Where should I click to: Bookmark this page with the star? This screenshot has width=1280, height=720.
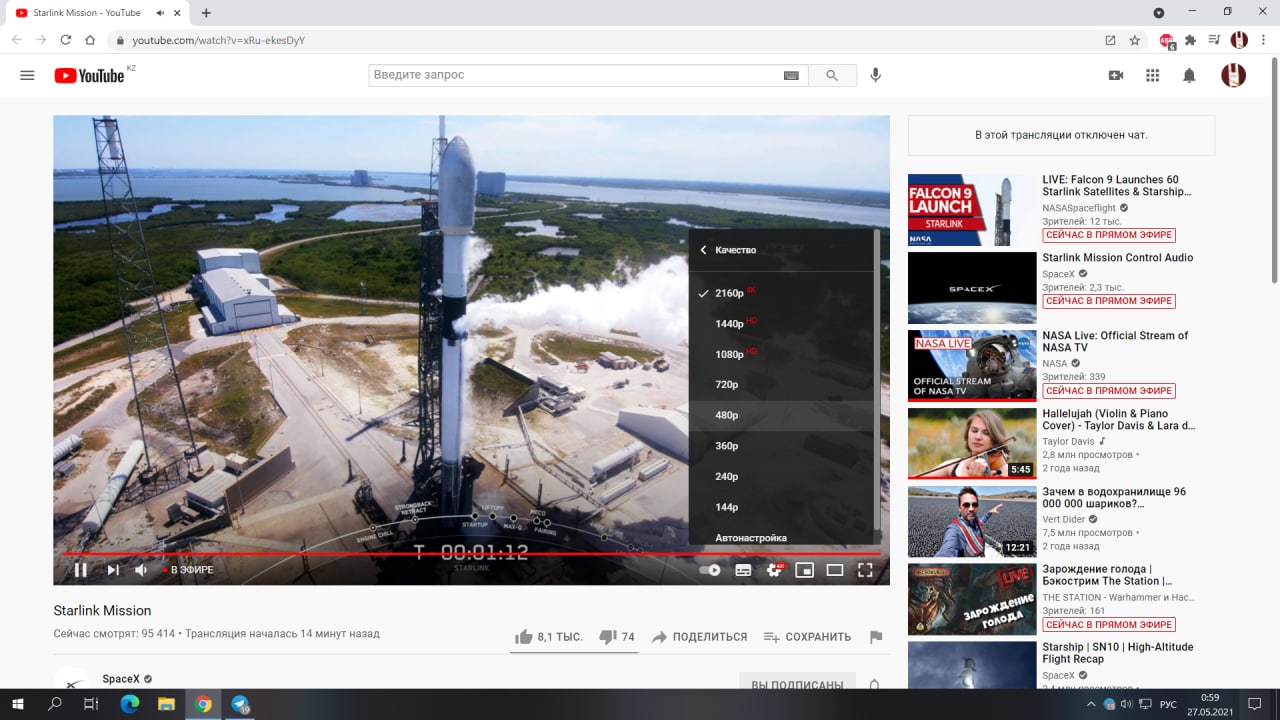tap(1135, 40)
